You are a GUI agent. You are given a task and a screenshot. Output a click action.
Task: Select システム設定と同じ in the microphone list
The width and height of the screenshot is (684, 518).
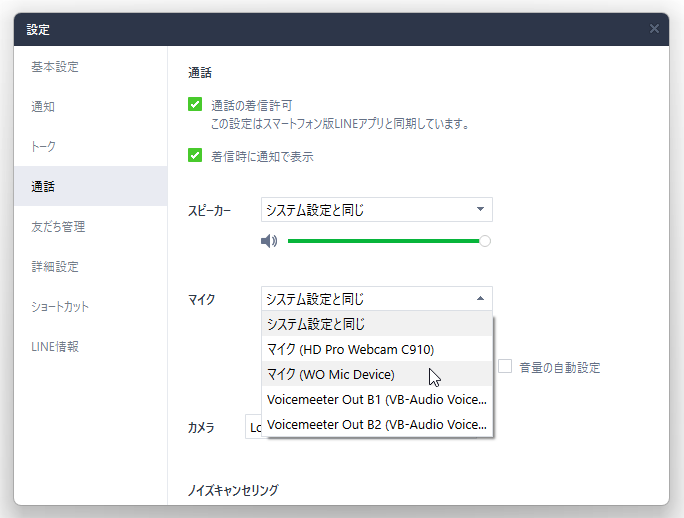377,324
